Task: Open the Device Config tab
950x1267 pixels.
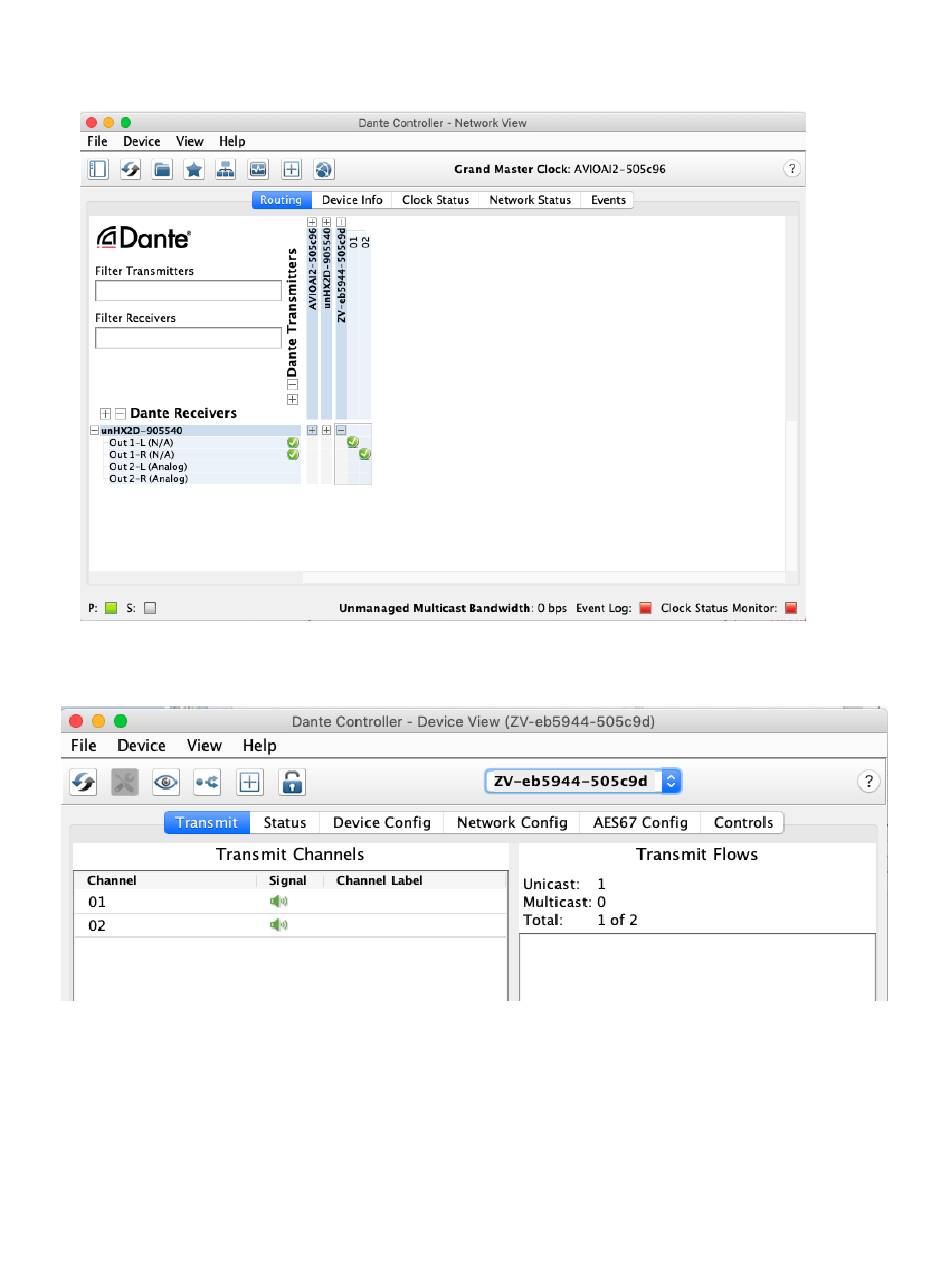Action: tap(382, 822)
